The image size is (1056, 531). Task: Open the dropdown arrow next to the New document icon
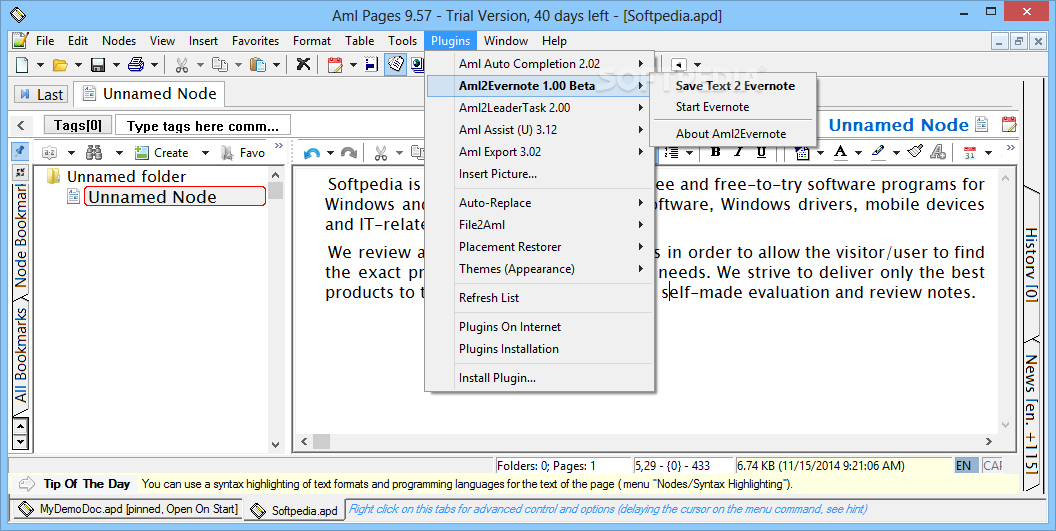pos(40,65)
